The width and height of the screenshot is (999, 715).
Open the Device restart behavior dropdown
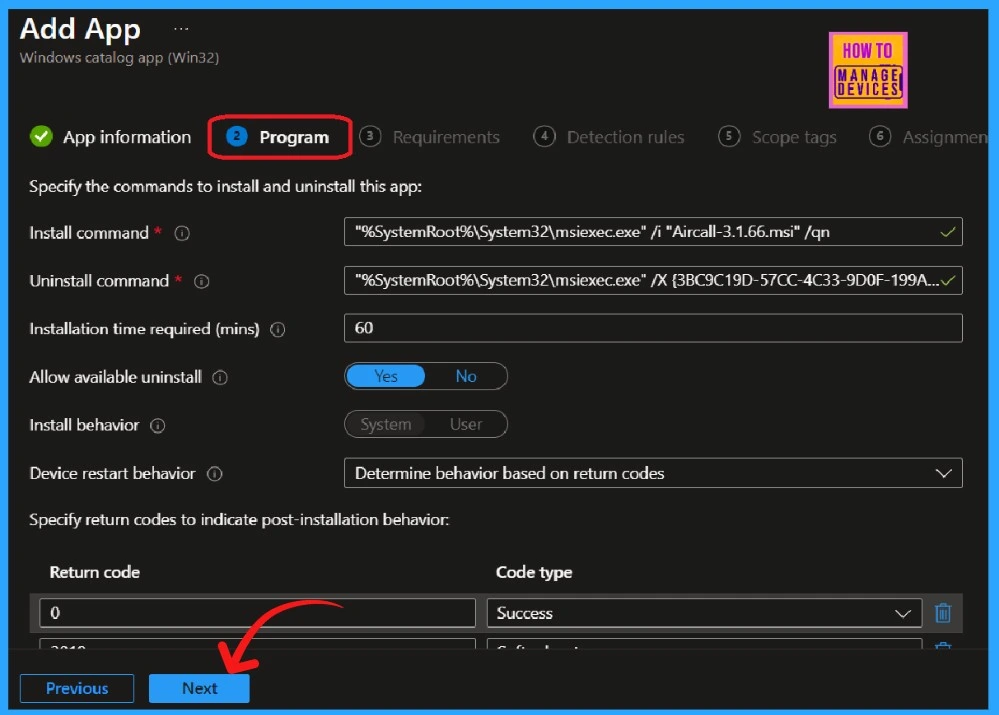pyautogui.click(x=653, y=473)
